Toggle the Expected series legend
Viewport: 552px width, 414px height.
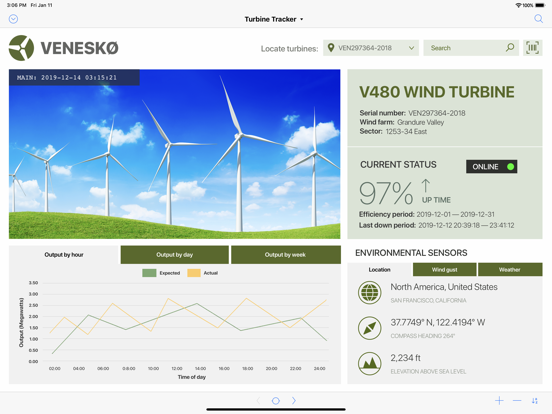coord(161,273)
